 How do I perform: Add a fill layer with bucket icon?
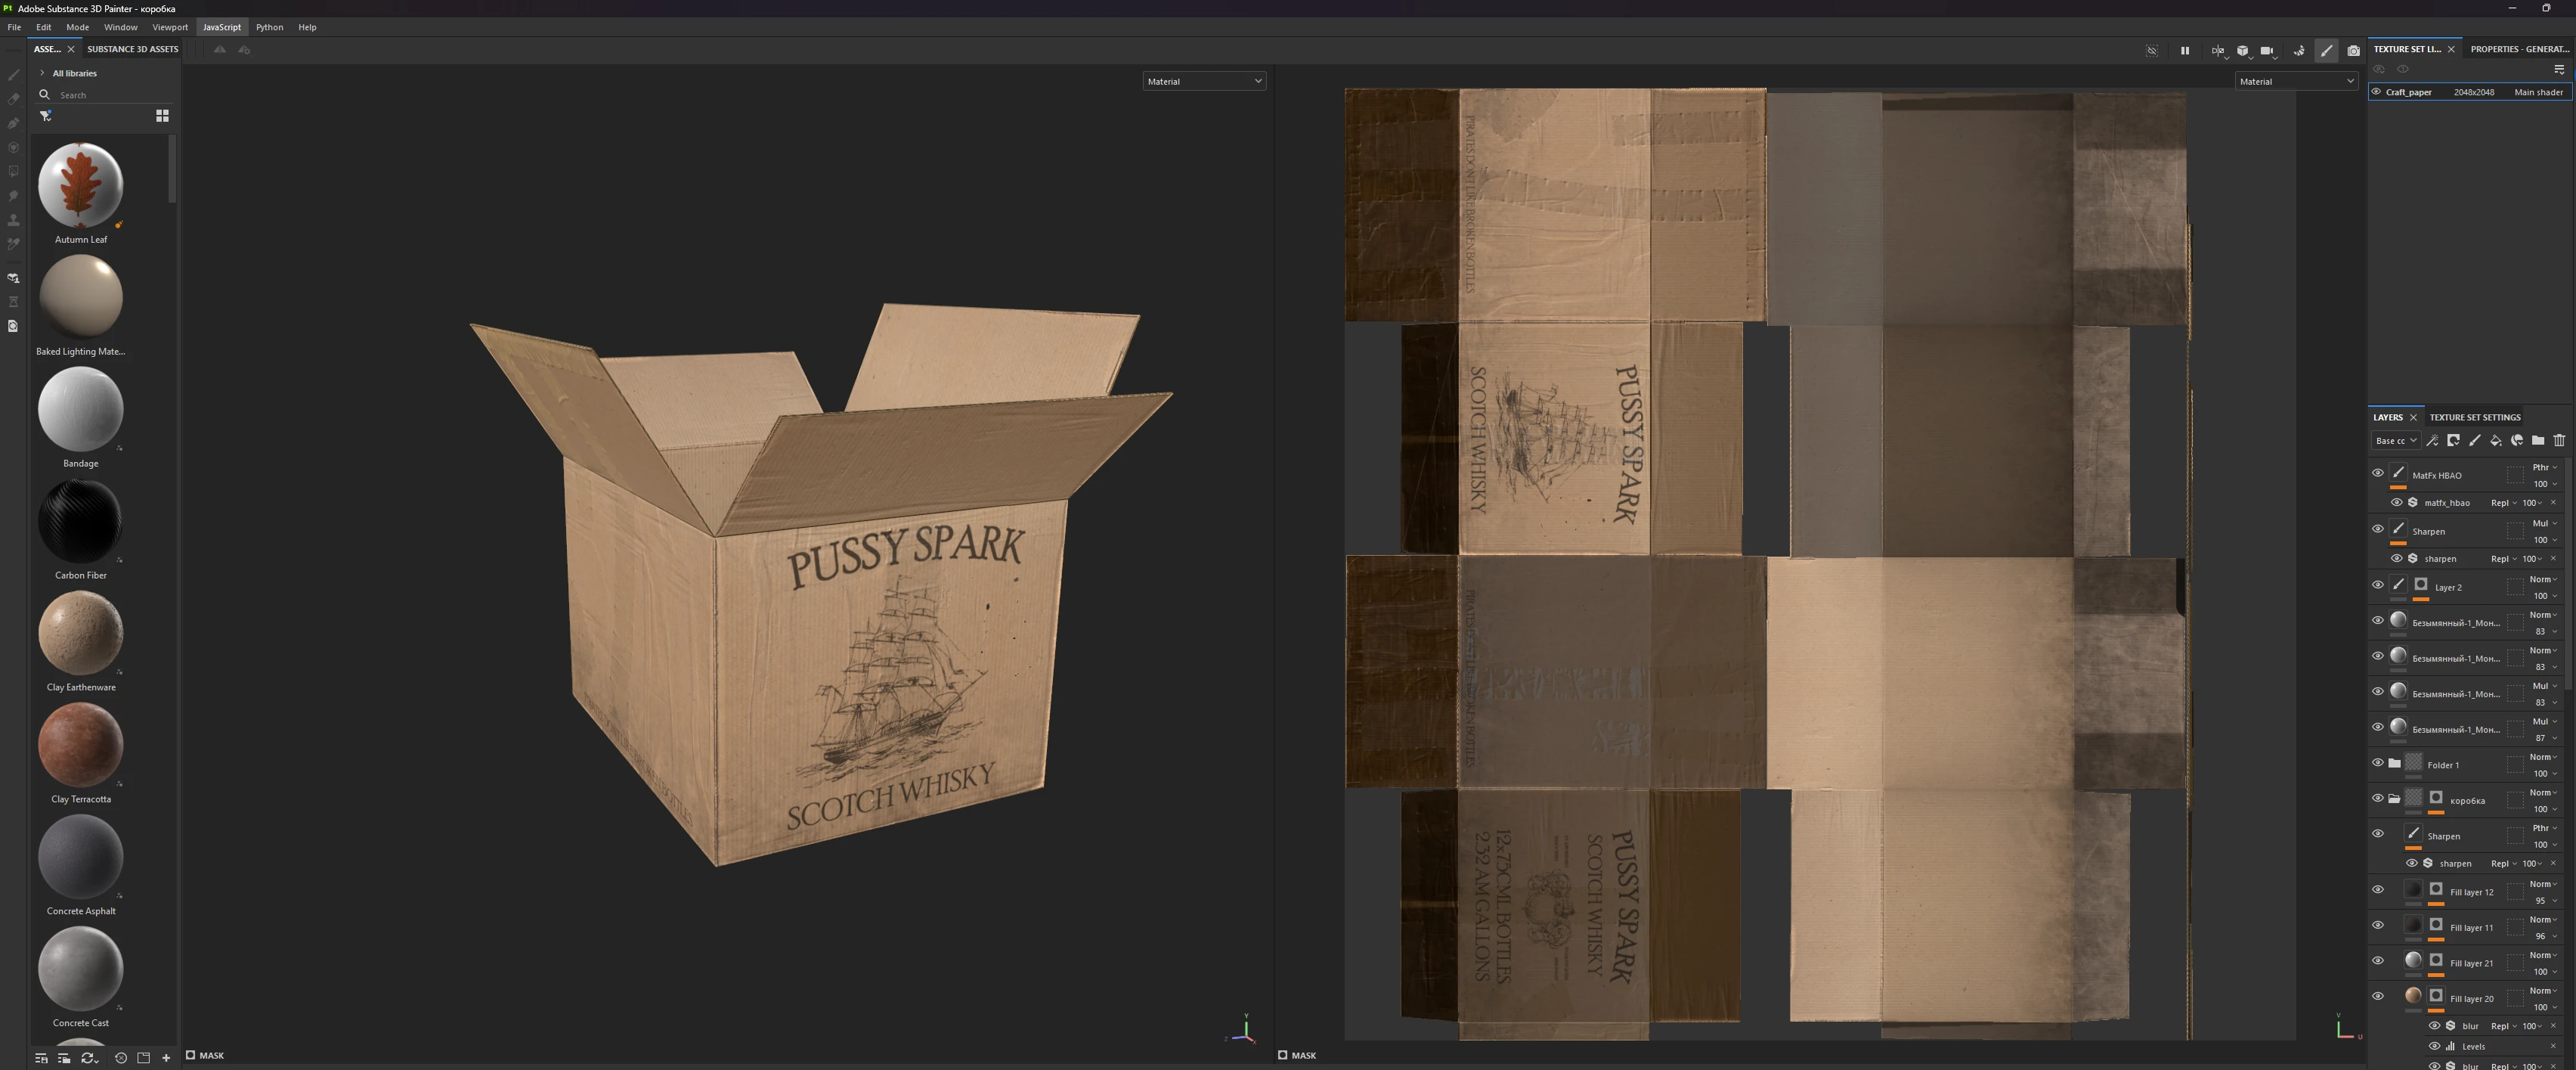[x=2495, y=441]
